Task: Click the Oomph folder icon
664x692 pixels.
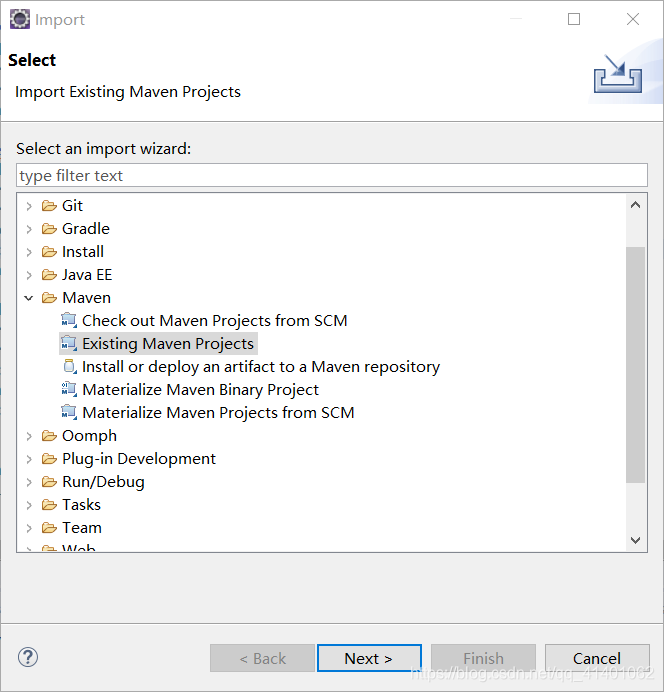Action: point(49,436)
